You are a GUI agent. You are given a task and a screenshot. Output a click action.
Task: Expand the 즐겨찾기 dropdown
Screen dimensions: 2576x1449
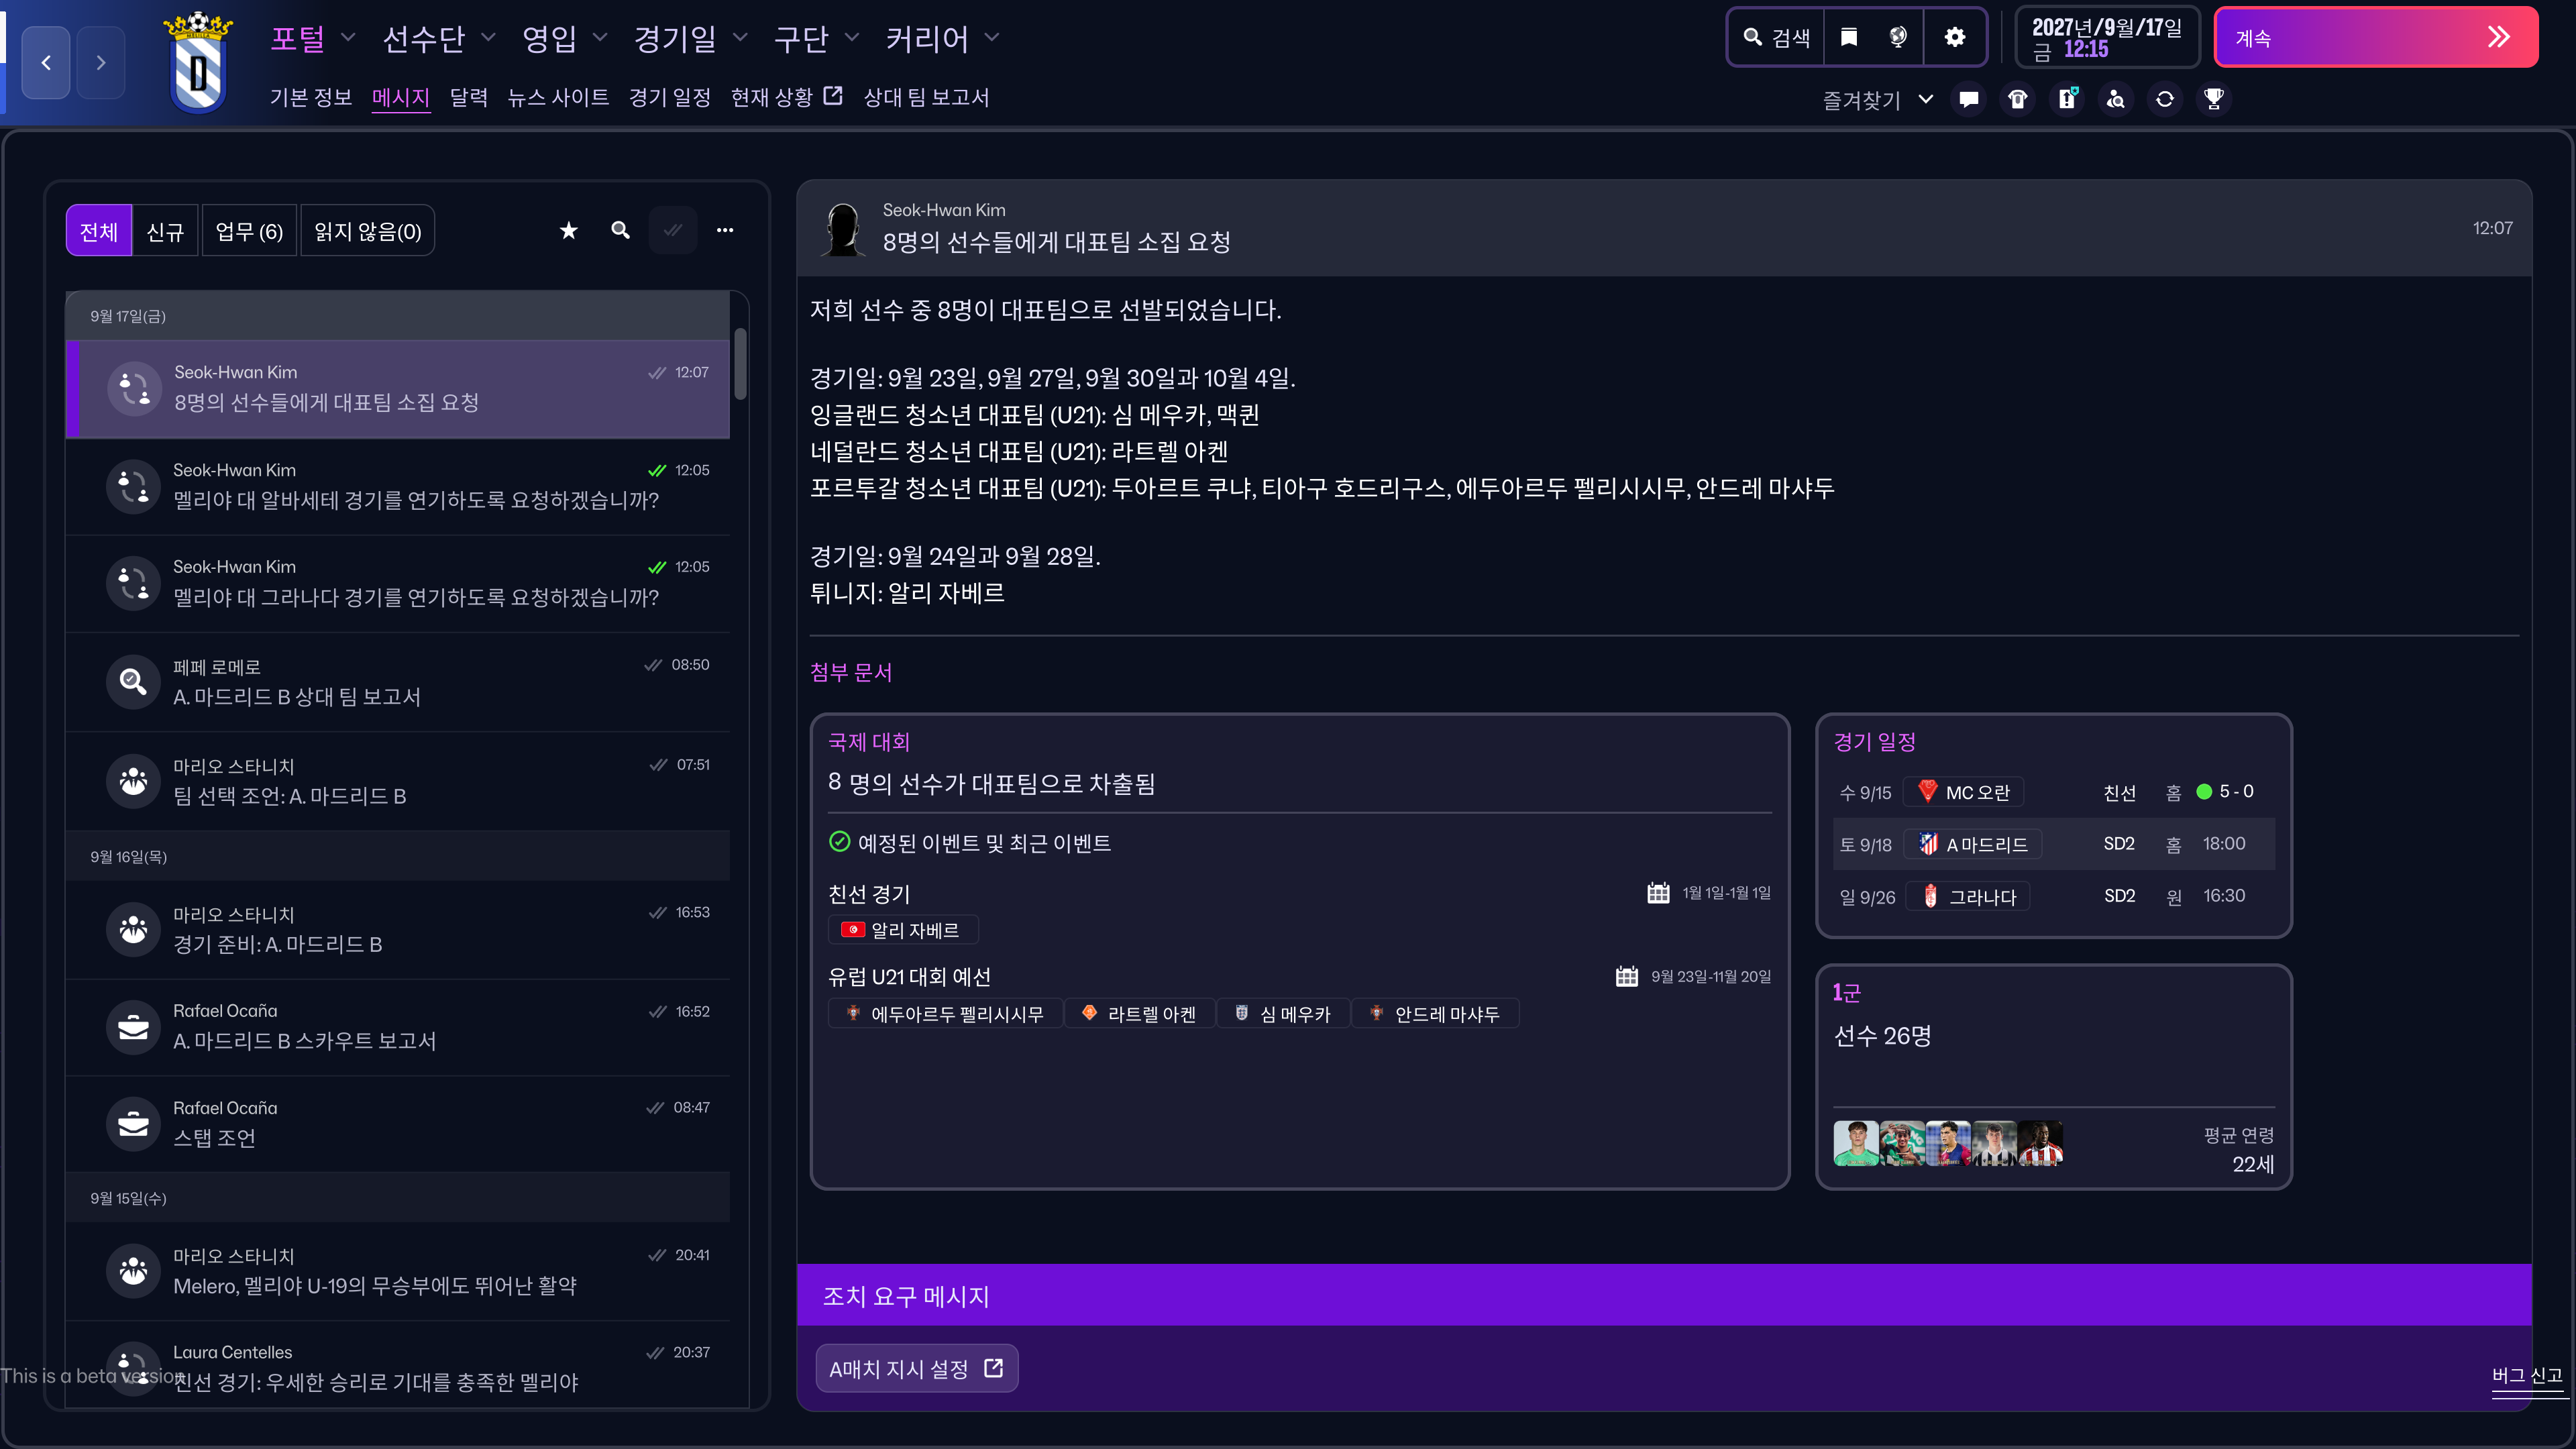[x=1926, y=99]
